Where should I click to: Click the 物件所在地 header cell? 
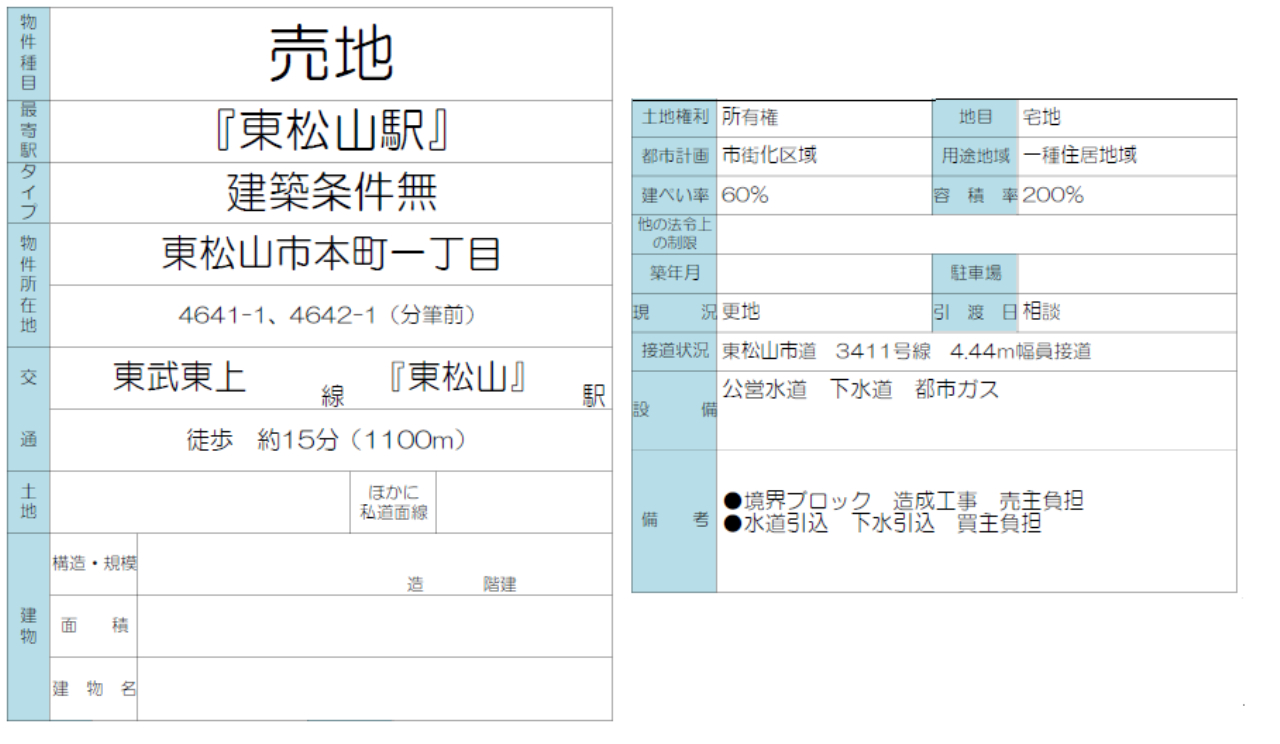(x=28, y=285)
